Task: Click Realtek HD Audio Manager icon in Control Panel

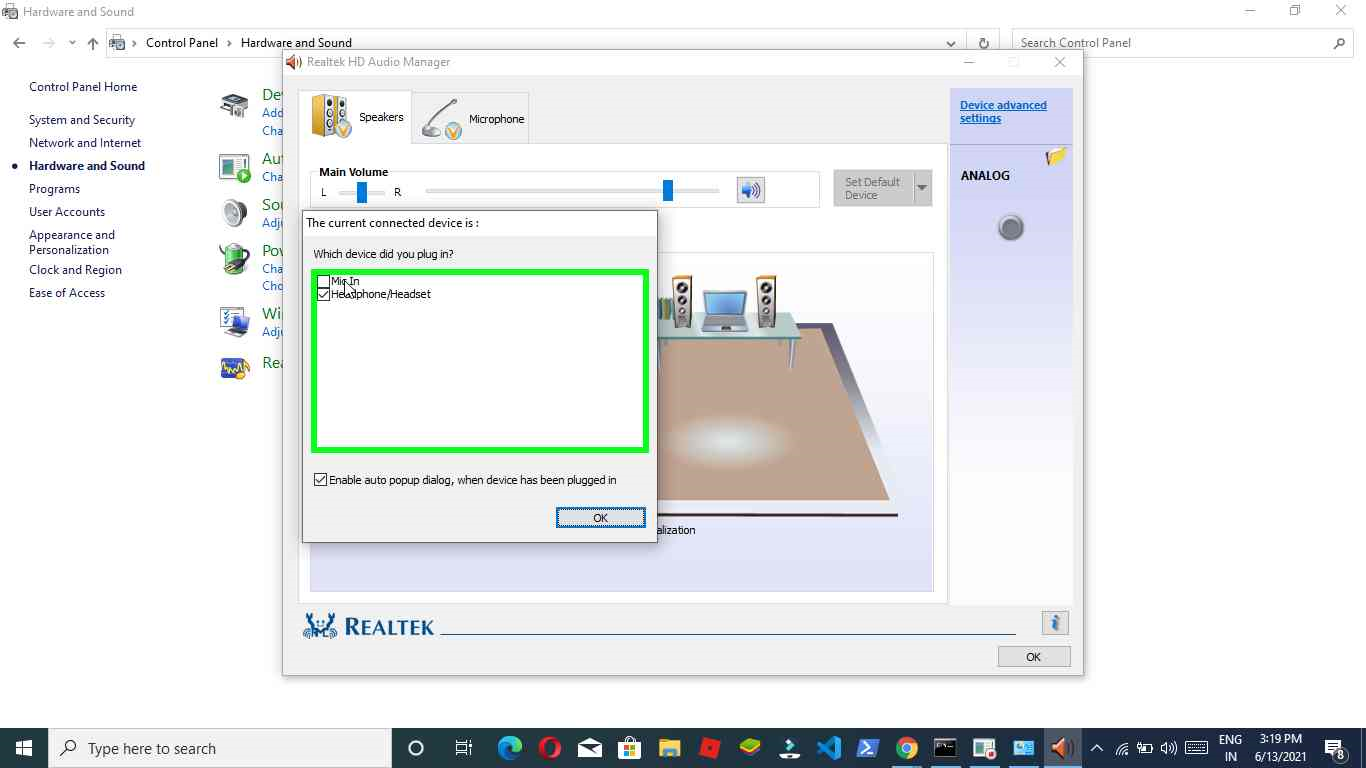Action: click(x=234, y=367)
